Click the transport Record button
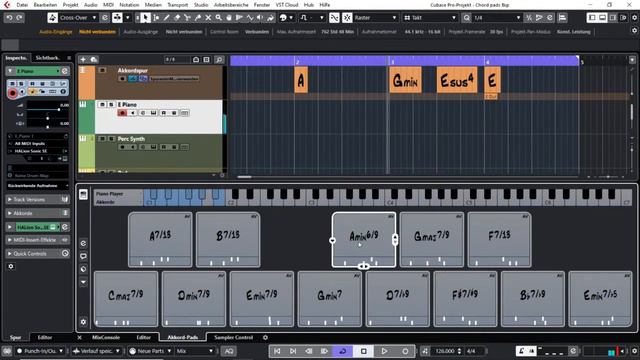Screen dimensions: 640x360 coord(405,351)
